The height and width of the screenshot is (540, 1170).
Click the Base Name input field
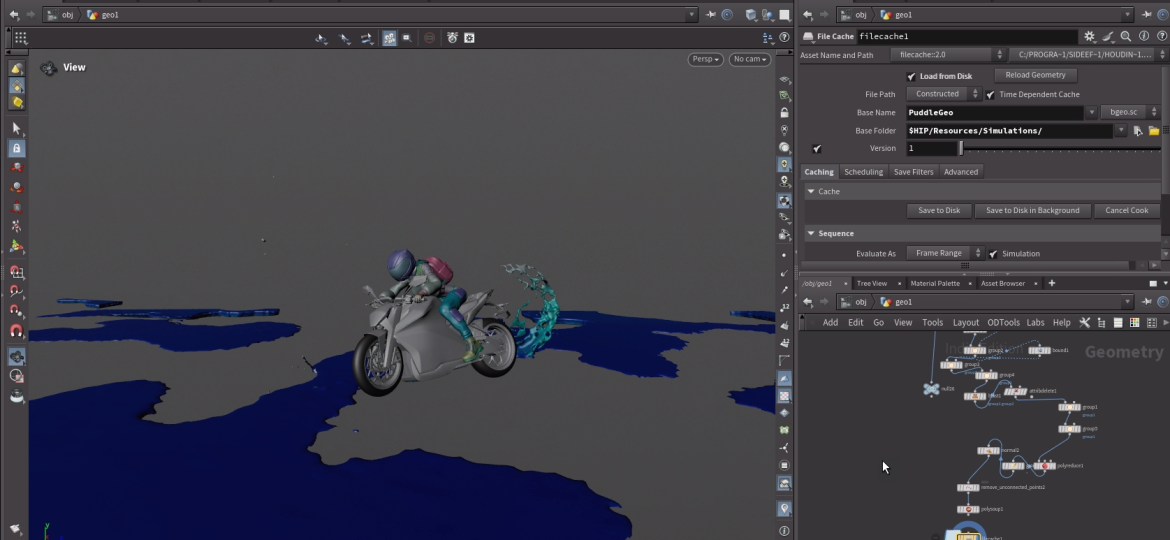pos(994,113)
